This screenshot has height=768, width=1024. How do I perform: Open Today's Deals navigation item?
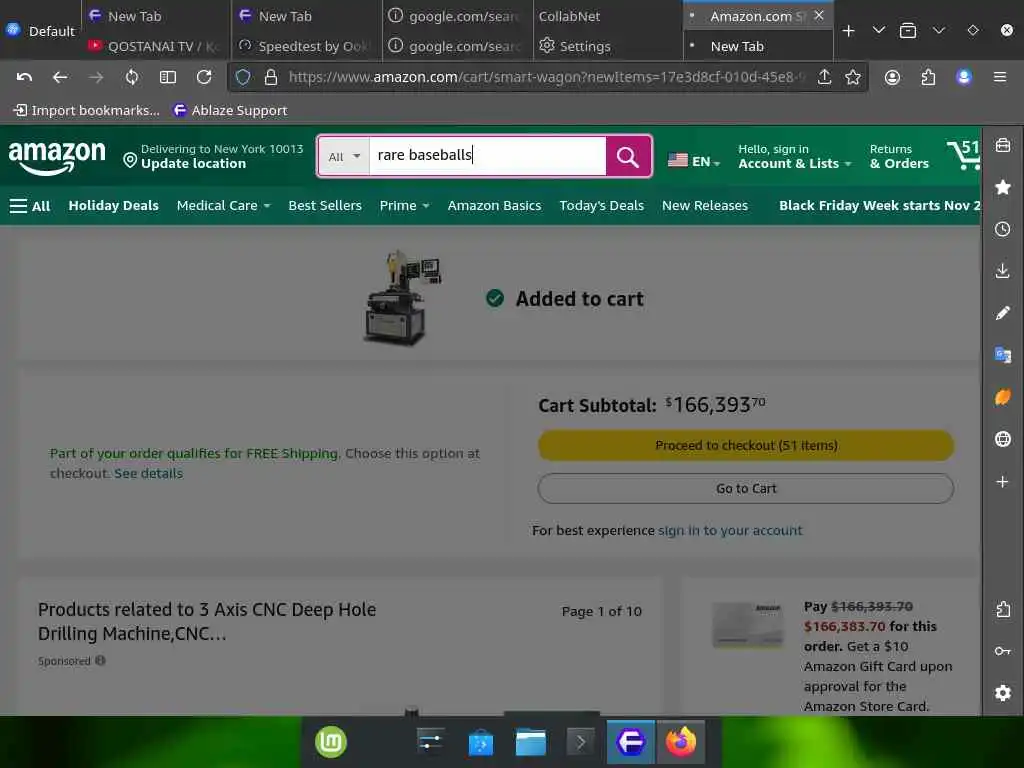click(601, 205)
